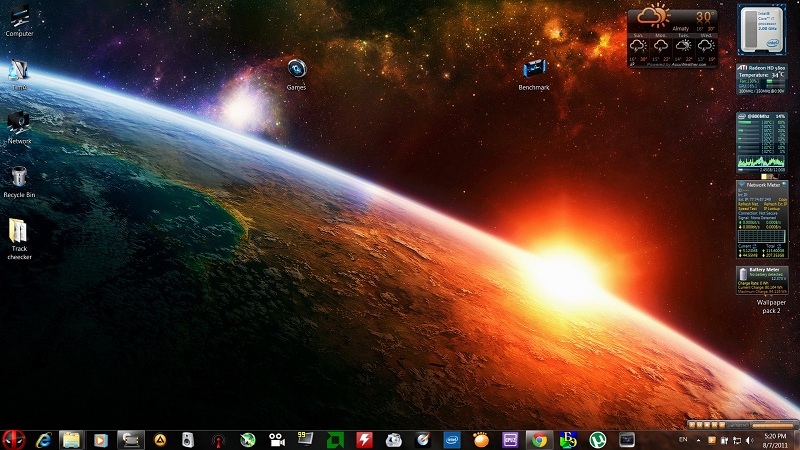Open the Computer desktop icon
The width and height of the screenshot is (800, 450).
click(19, 20)
